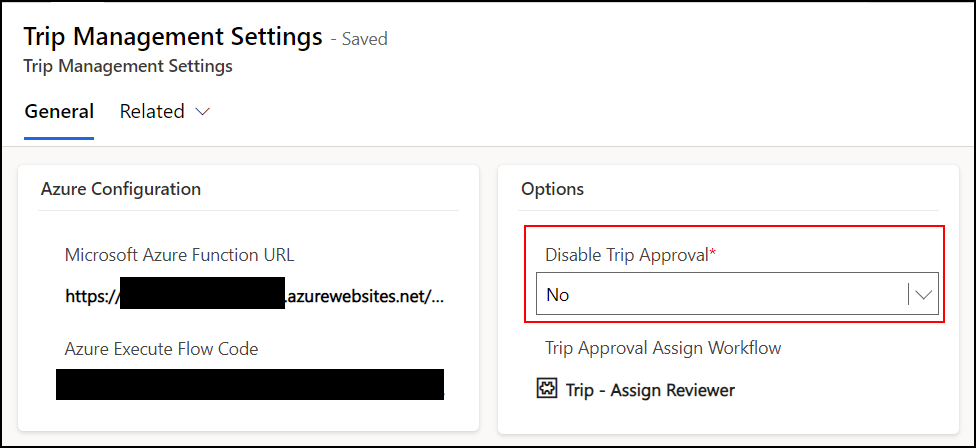The image size is (976, 448).
Task: Click the red required asterisk
Action: click(x=713, y=254)
